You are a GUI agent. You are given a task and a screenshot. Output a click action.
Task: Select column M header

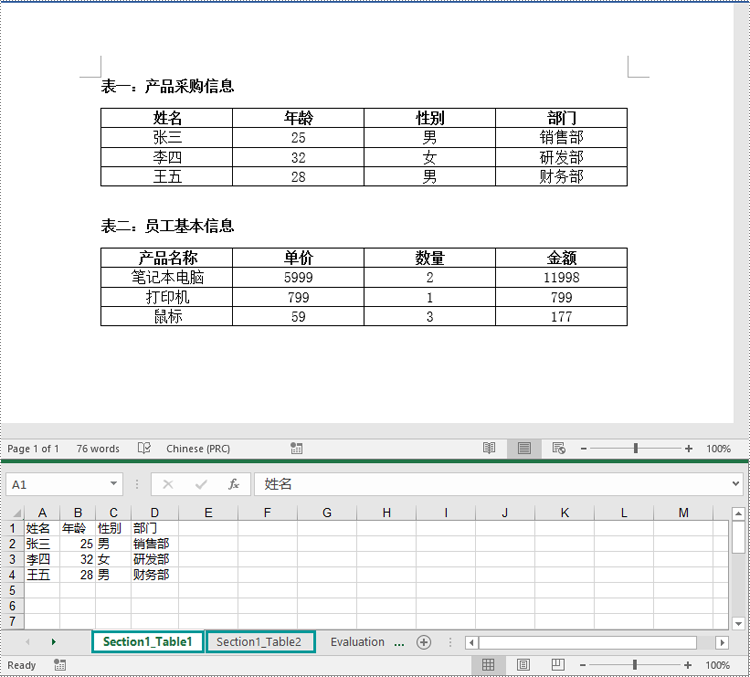(683, 513)
